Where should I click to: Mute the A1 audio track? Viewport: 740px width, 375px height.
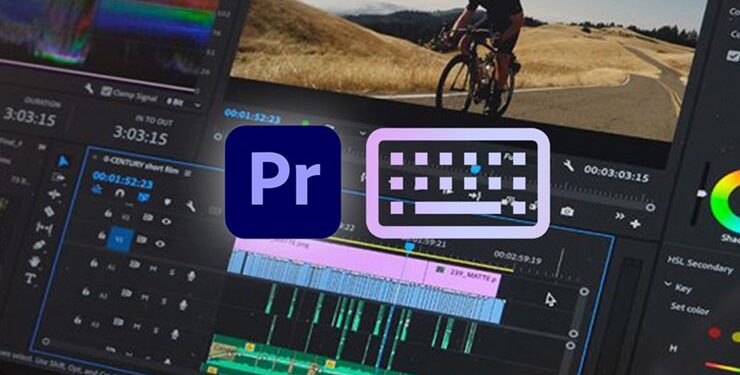tap(153, 268)
